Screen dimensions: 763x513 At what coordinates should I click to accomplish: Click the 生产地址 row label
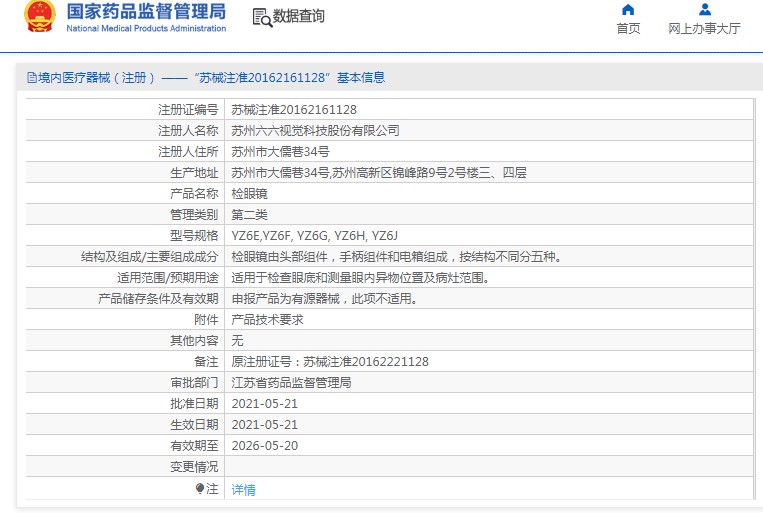194,172
